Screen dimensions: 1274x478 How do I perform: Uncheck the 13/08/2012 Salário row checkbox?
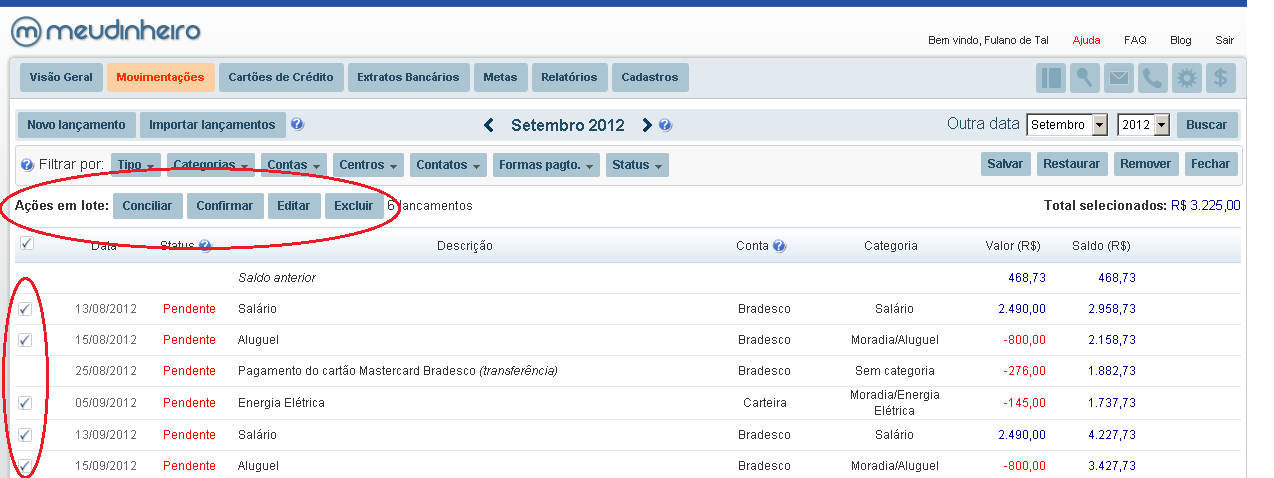click(x=25, y=309)
